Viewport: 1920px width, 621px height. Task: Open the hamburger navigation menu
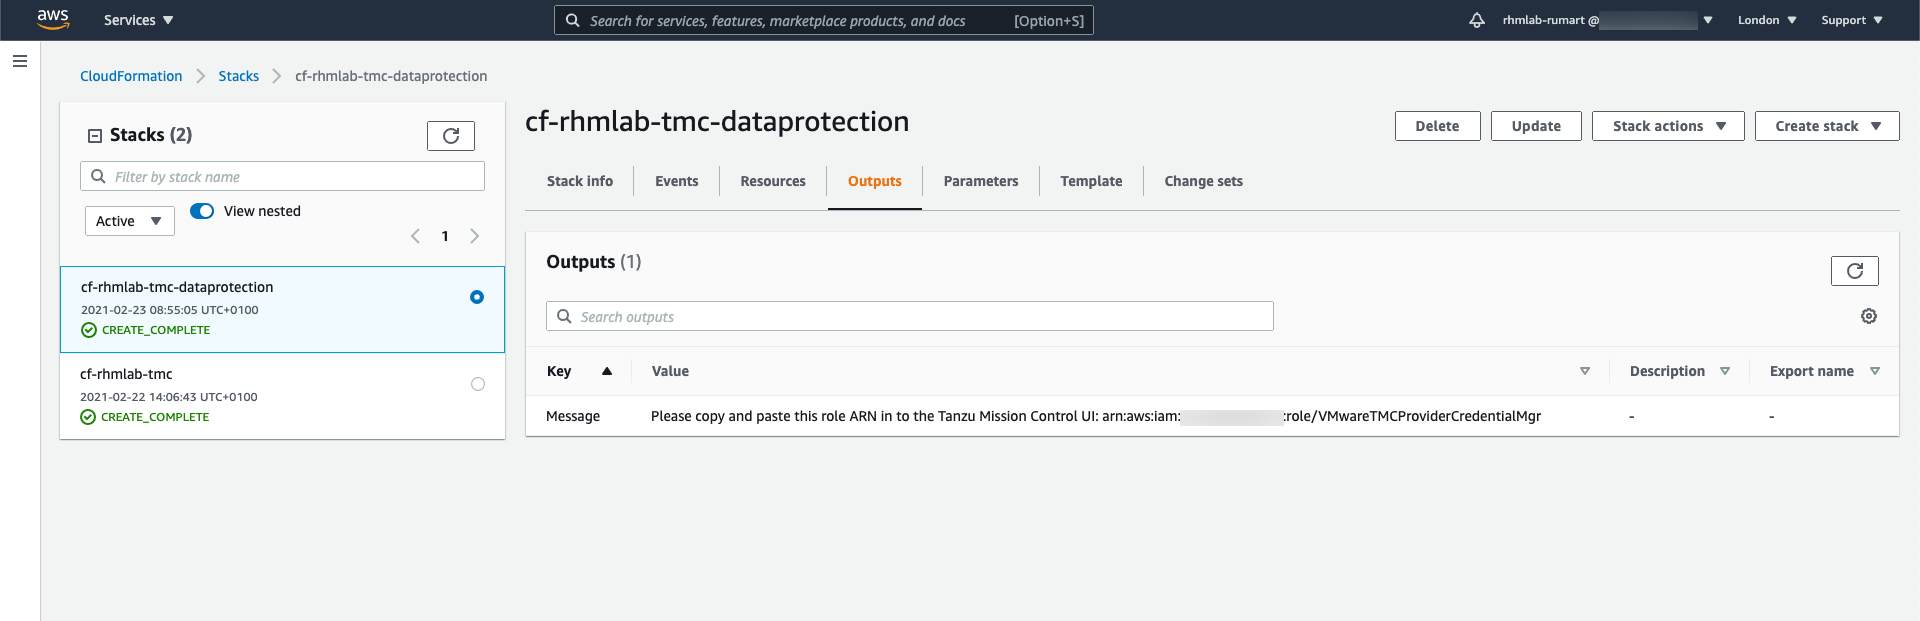(x=20, y=61)
